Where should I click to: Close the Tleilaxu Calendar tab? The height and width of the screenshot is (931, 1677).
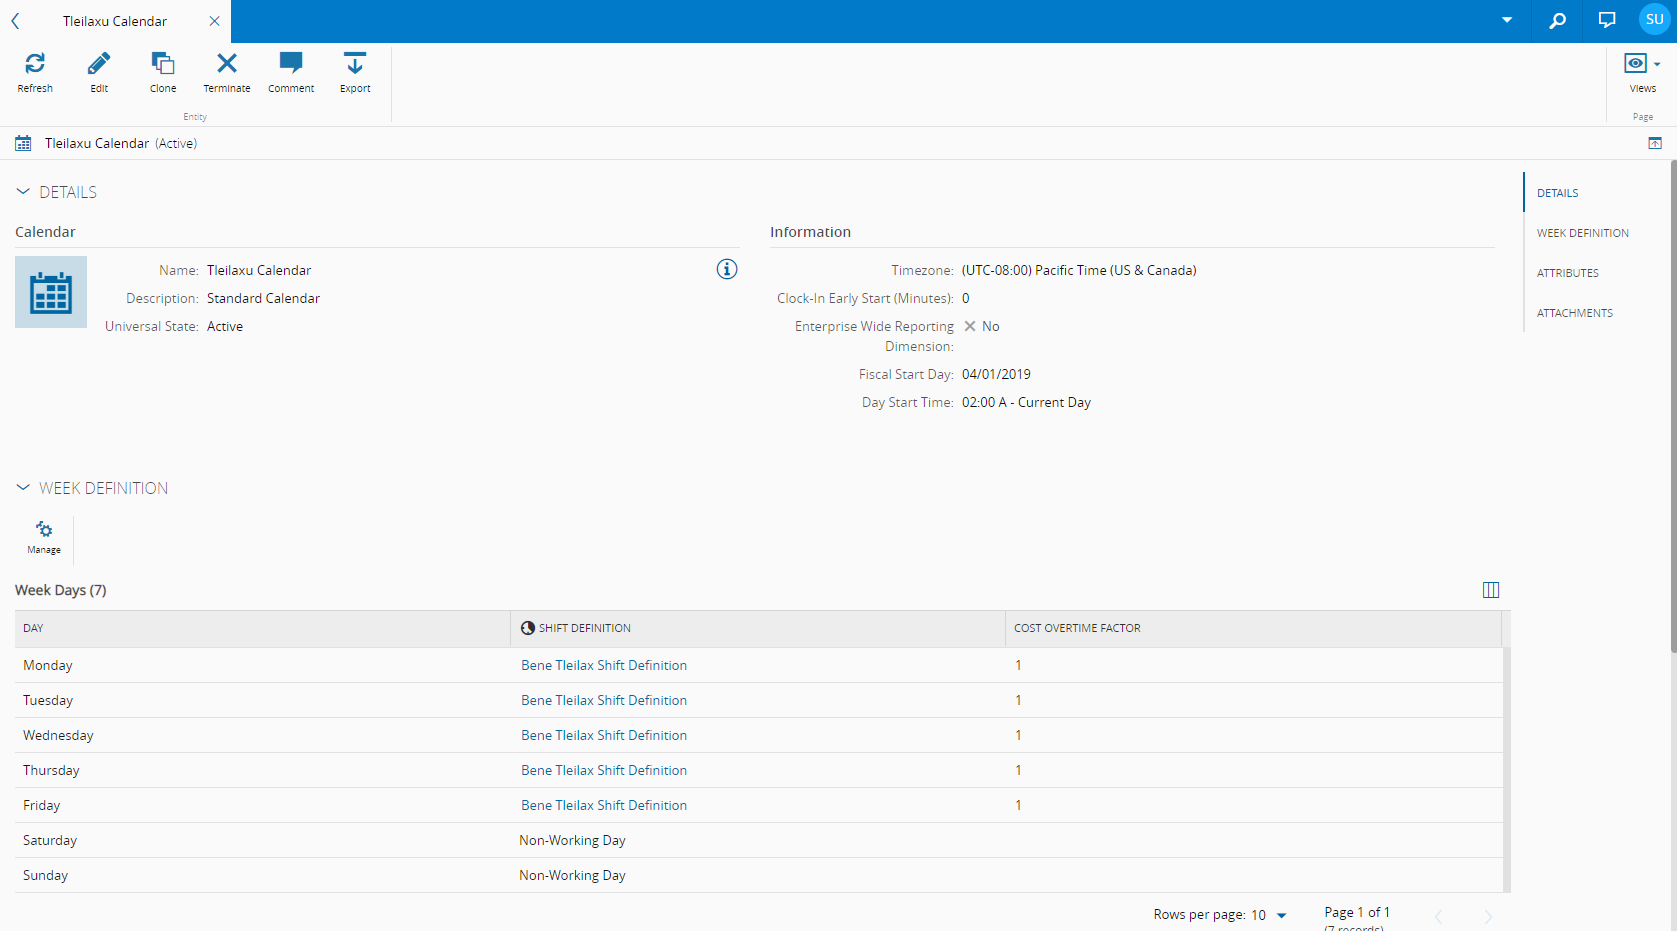pos(214,21)
